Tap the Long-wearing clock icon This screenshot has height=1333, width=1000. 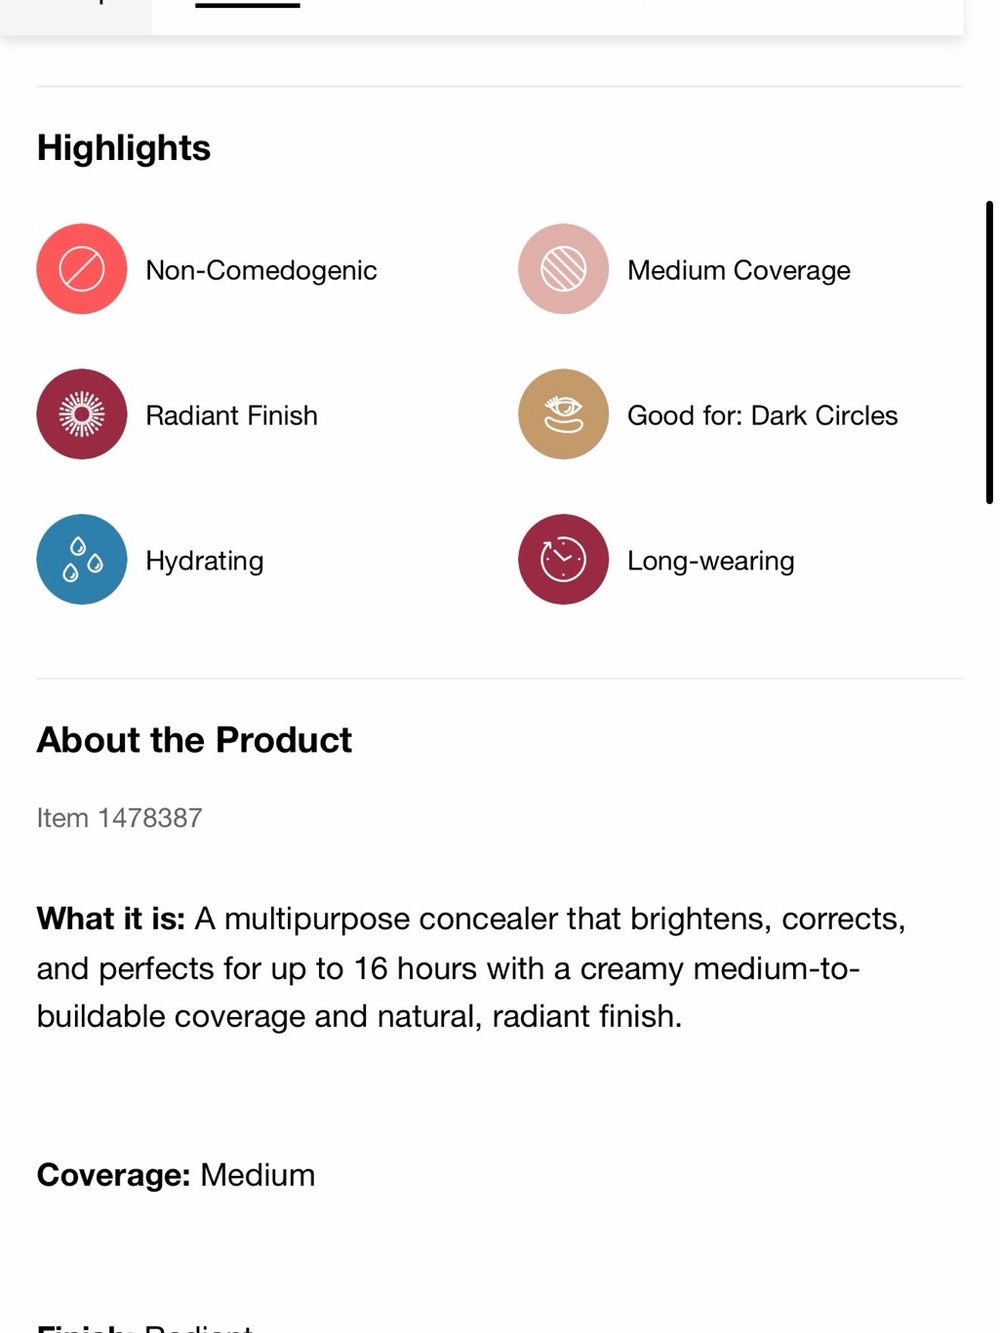point(563,559)
